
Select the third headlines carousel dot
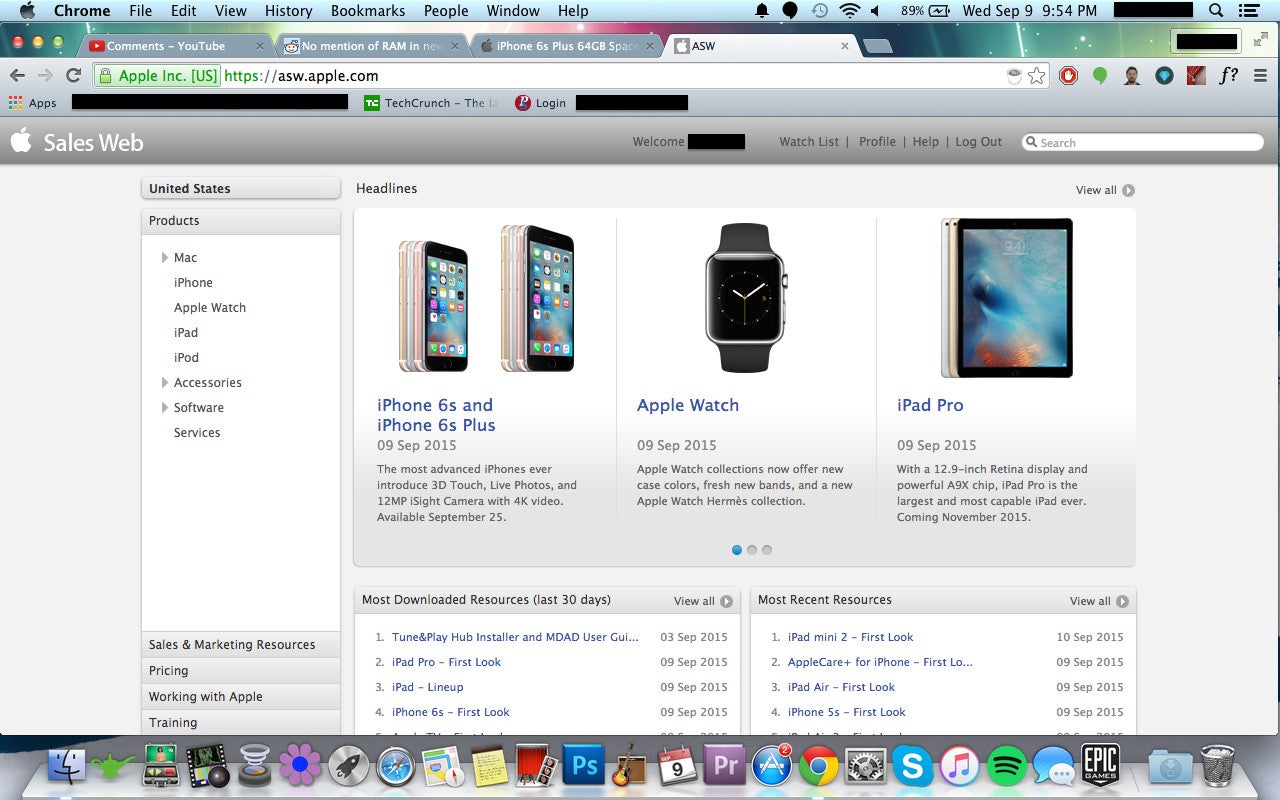pyautogui.click(x=767, y=550)
